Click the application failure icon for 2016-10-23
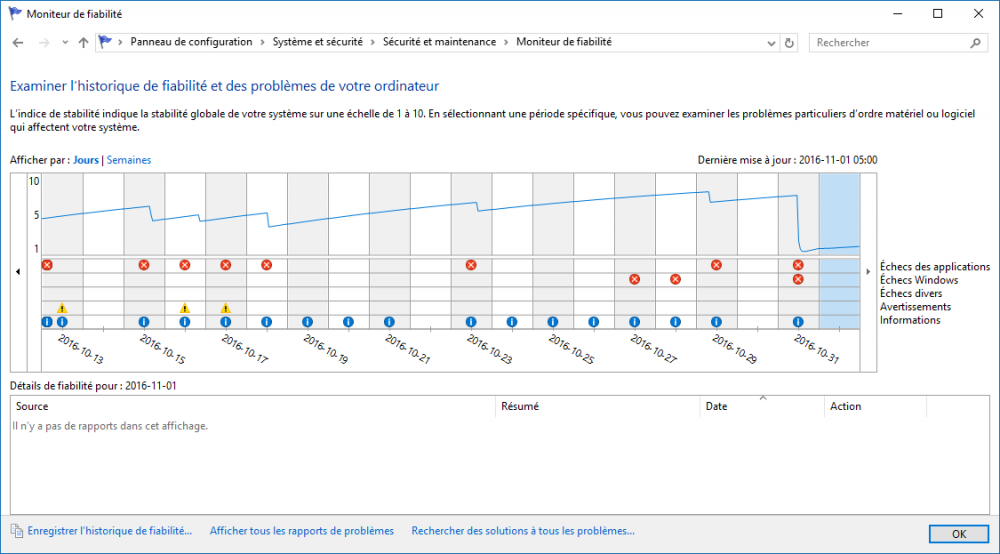1000x554 pixels. (x=471, y=265)
